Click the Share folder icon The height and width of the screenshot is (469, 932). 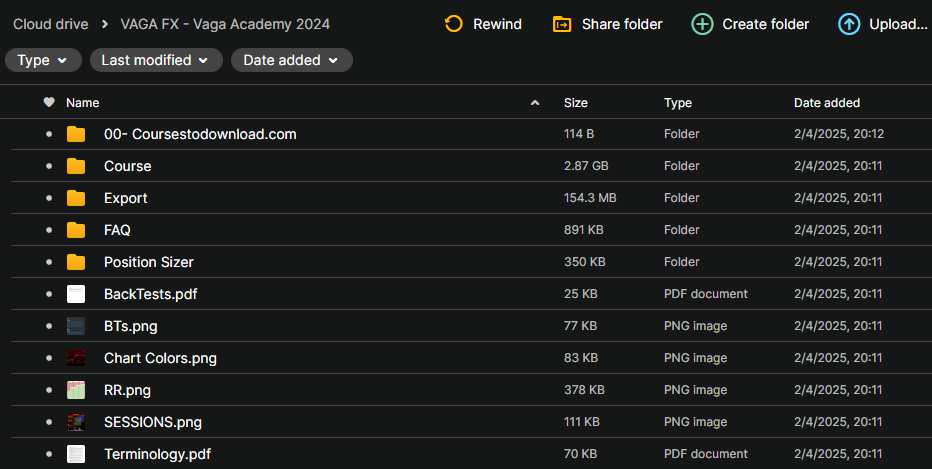click(x=562, y=24)
